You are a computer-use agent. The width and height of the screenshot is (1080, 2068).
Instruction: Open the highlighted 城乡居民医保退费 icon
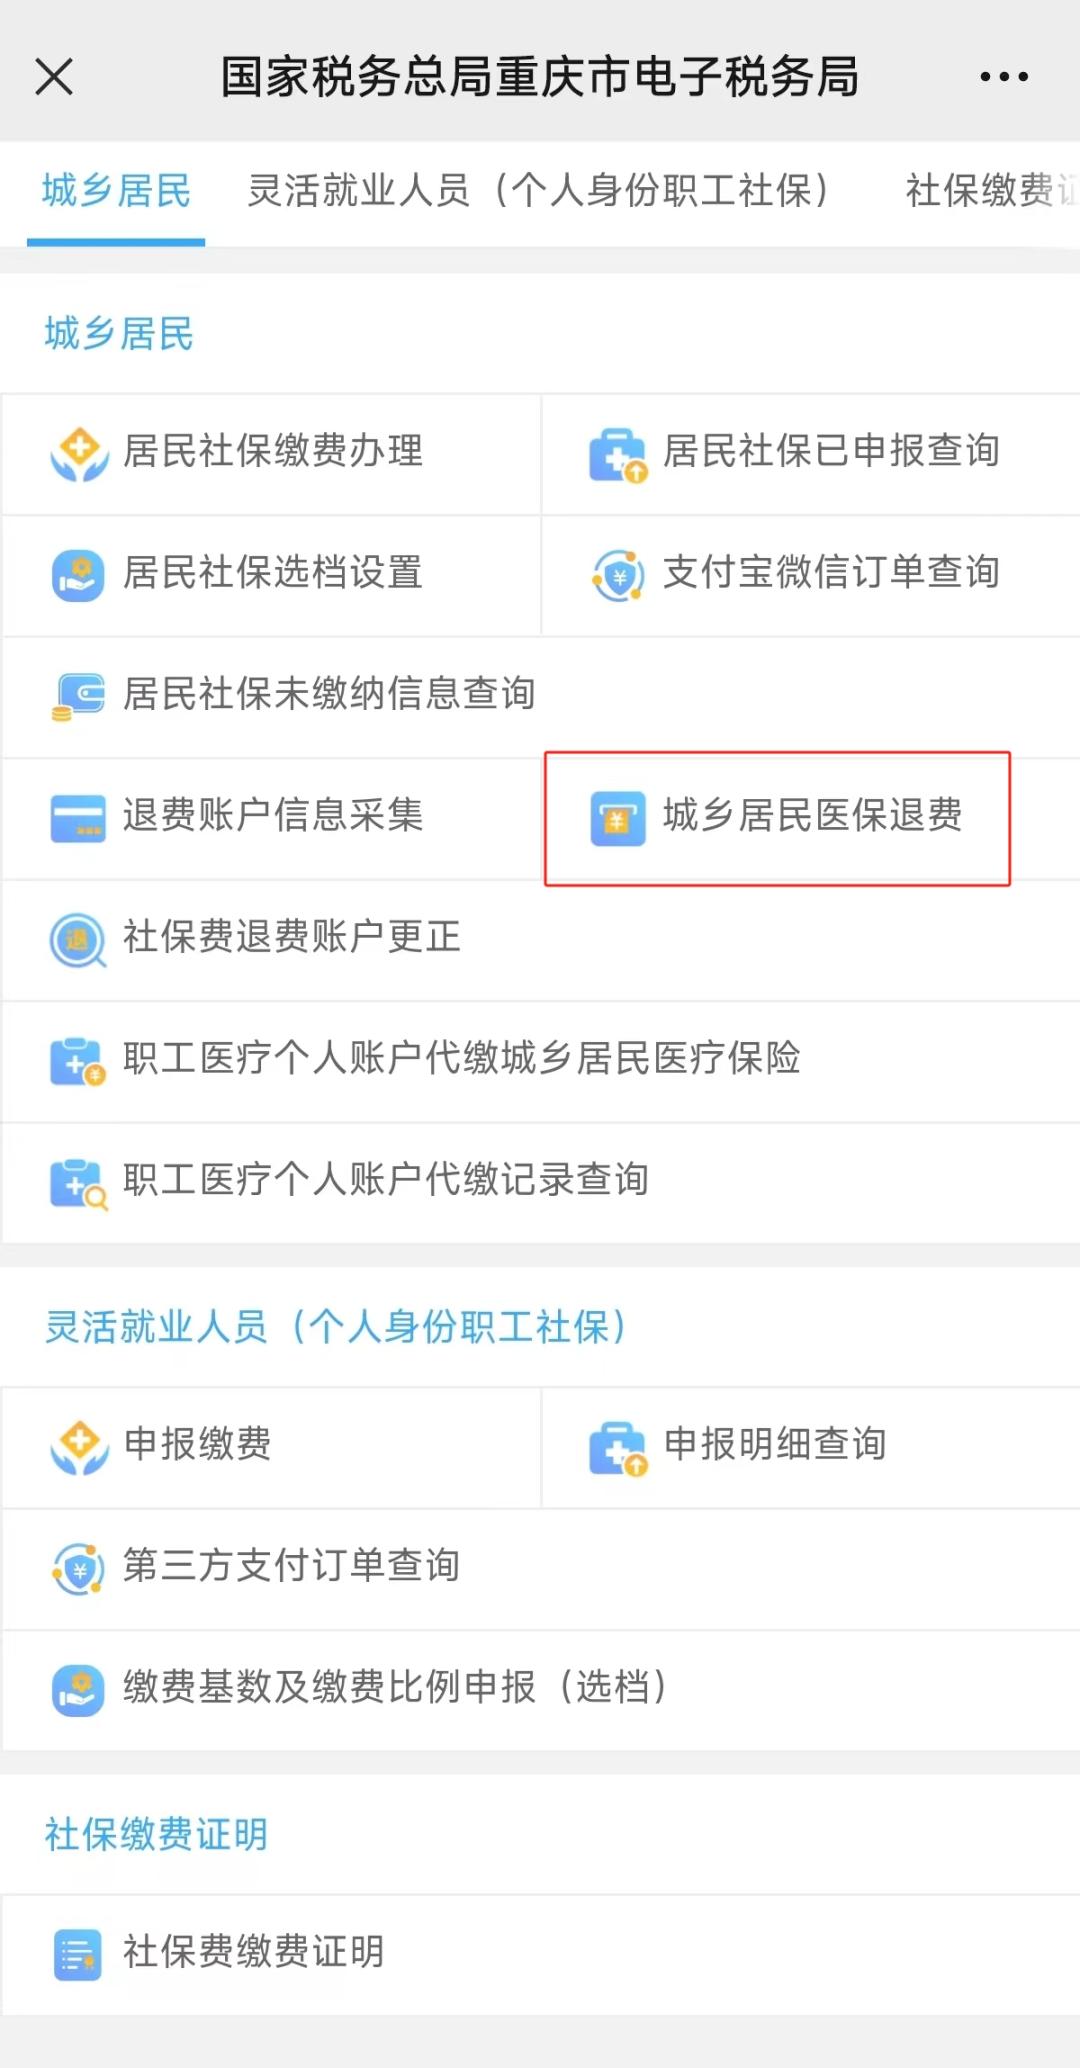(618, 818)
